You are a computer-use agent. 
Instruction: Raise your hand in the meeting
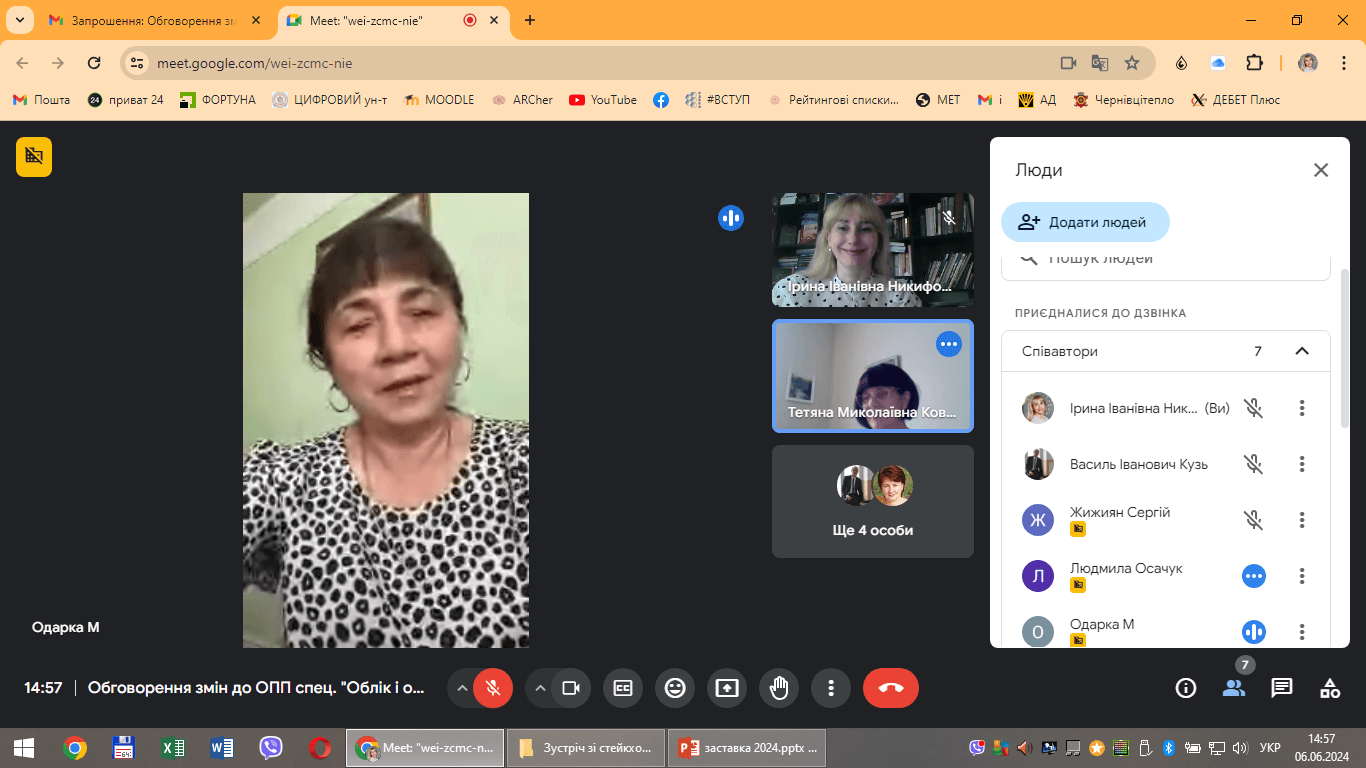pos(779,688)
